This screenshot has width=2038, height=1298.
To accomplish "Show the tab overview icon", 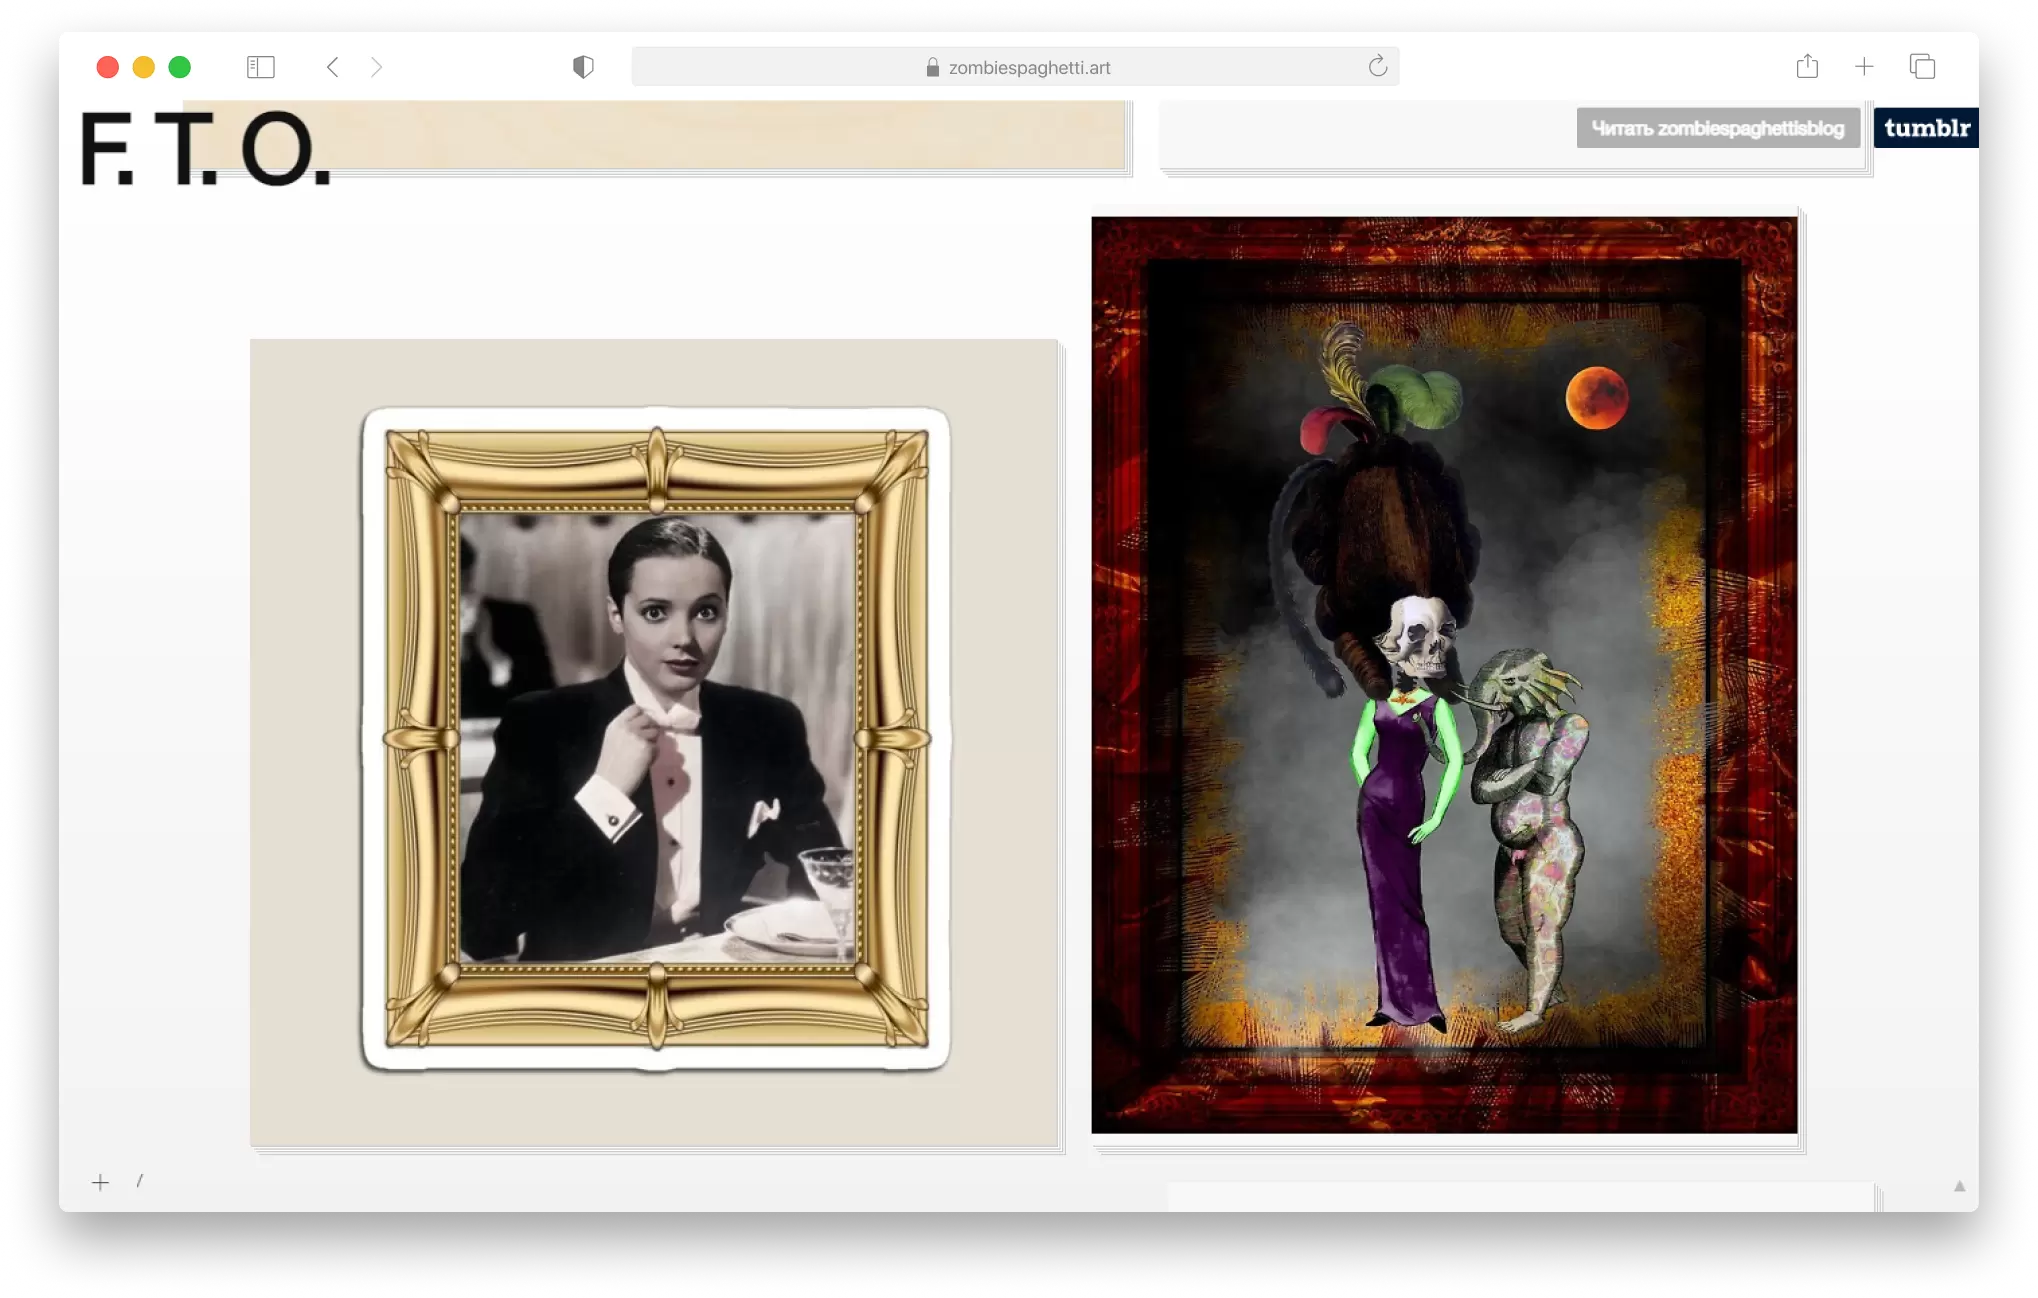I will 1922,67.
